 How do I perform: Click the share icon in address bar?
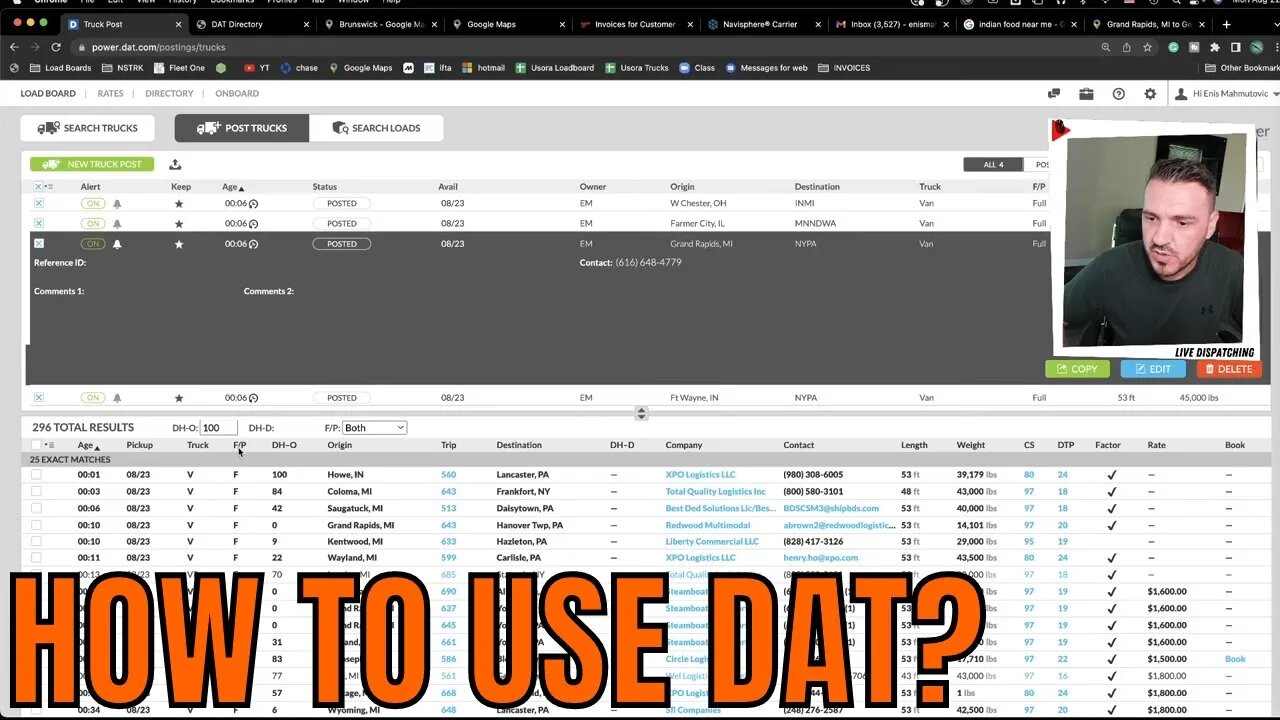[x=1126, y=47]
